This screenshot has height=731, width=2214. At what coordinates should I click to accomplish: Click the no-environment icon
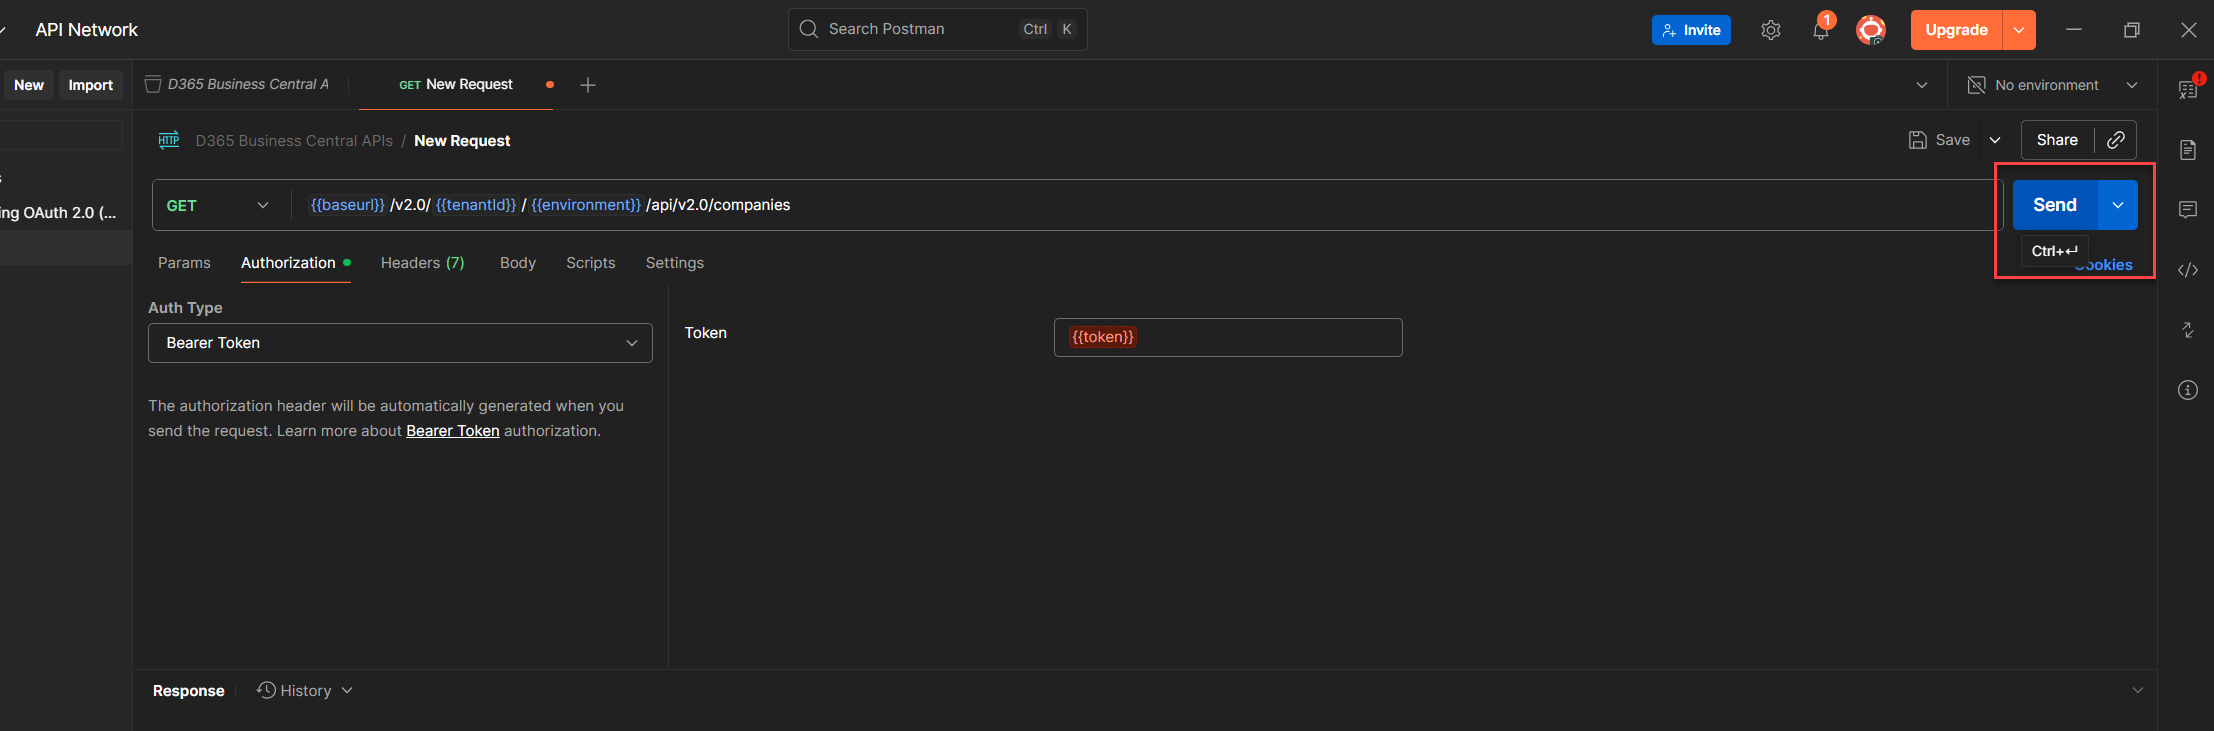click(1976, 85)
